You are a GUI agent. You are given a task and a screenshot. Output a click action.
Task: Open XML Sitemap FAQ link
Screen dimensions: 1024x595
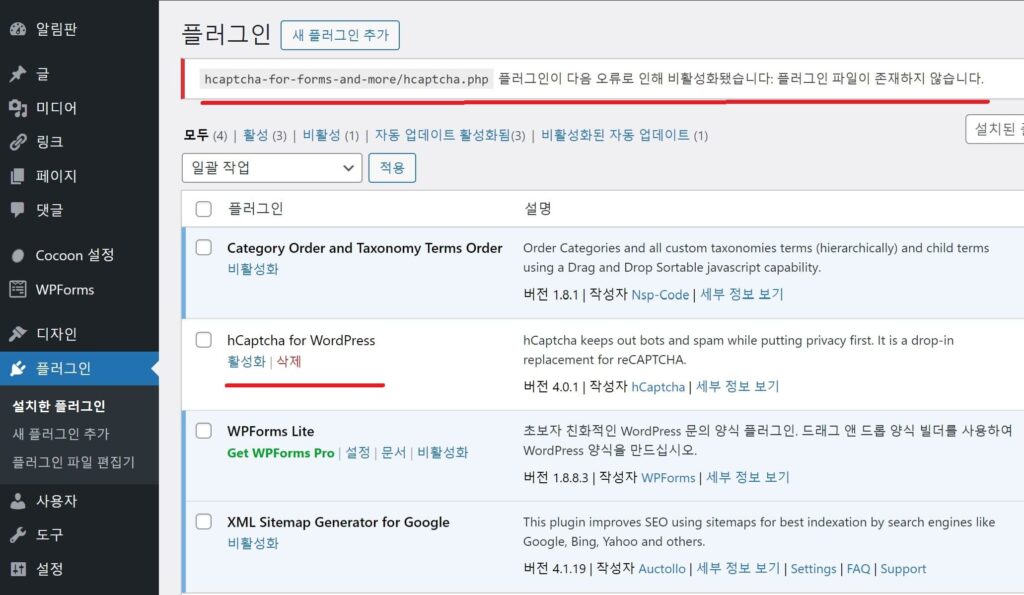[858, 569]
